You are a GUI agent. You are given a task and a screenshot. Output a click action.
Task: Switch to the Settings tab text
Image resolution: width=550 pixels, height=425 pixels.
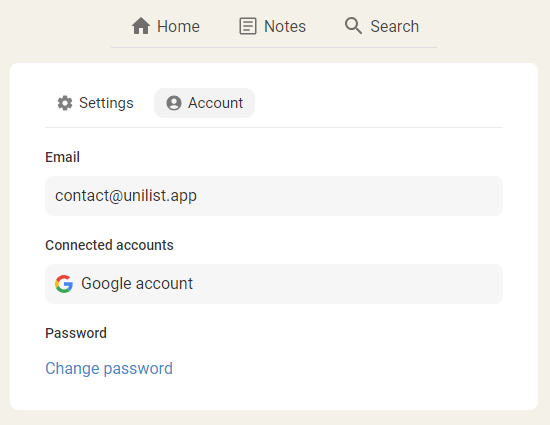(106, 103)
